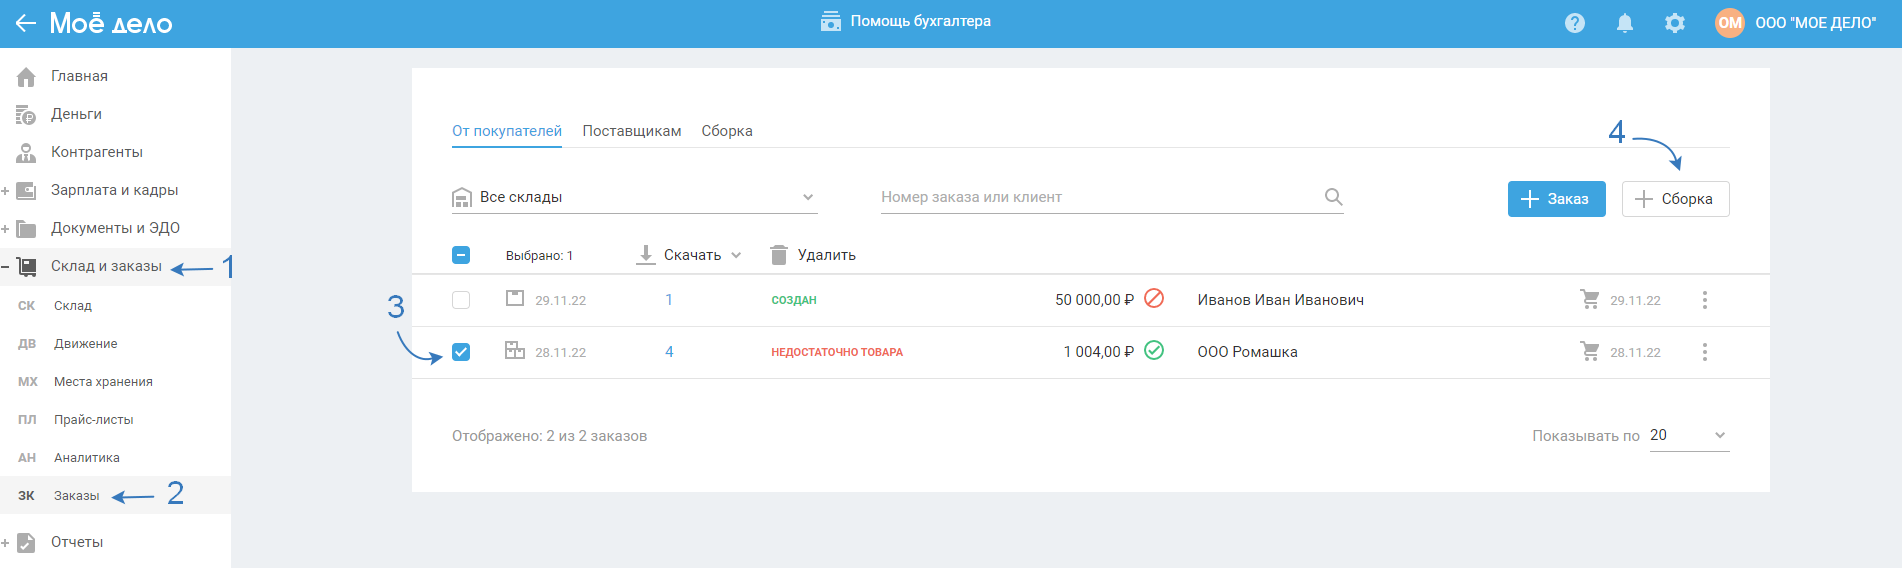Click the search magnifier icon

(x=1333, y=197)
